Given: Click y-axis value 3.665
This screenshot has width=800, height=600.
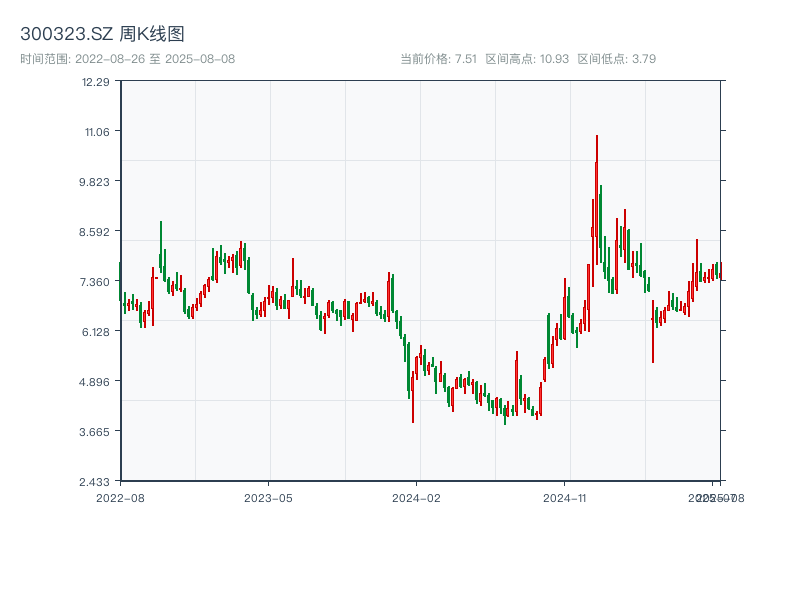Looking at the screenshot, I should (x=94, y=432).
